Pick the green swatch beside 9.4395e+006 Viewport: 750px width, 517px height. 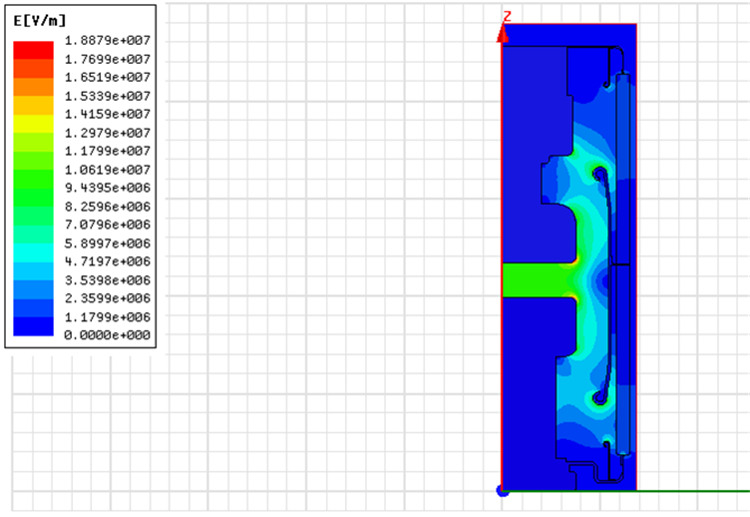pos(32,190)
